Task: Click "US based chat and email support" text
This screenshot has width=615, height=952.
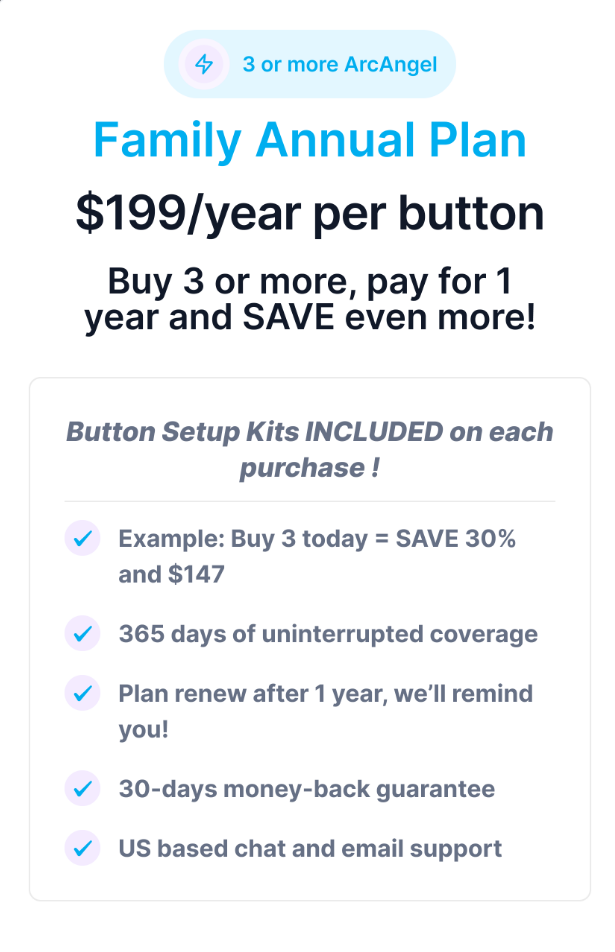Action: coord(310,849)
